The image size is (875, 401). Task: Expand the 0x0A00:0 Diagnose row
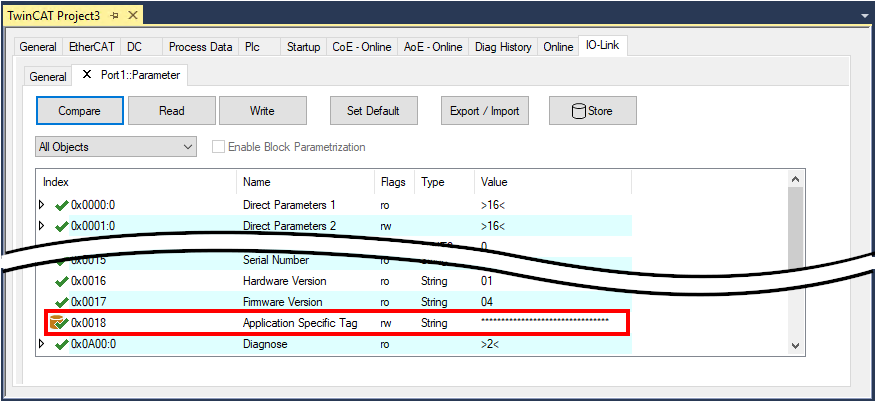pos(42,344)
